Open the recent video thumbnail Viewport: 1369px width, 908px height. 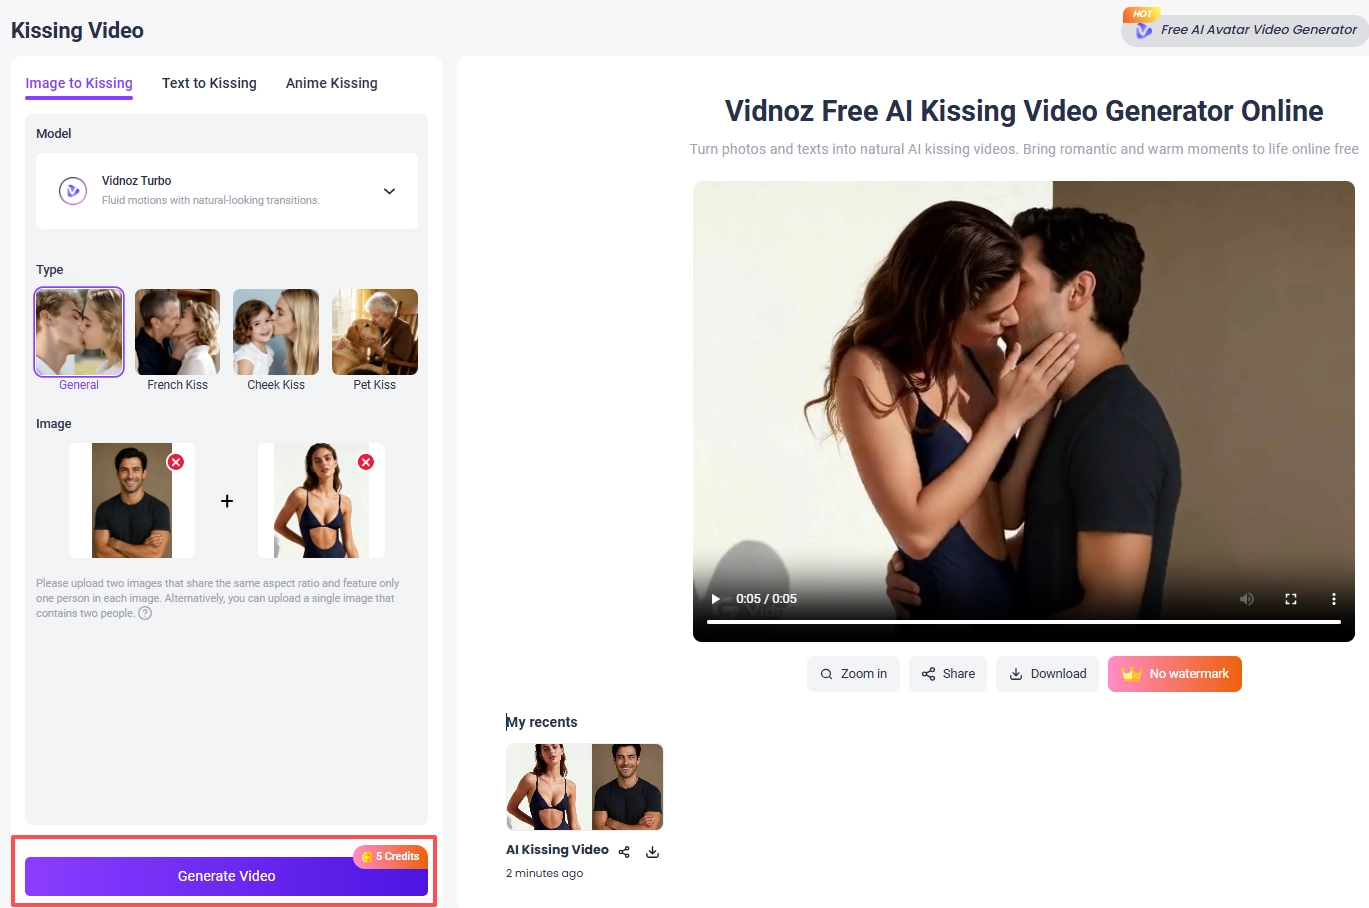coord(584,787)
